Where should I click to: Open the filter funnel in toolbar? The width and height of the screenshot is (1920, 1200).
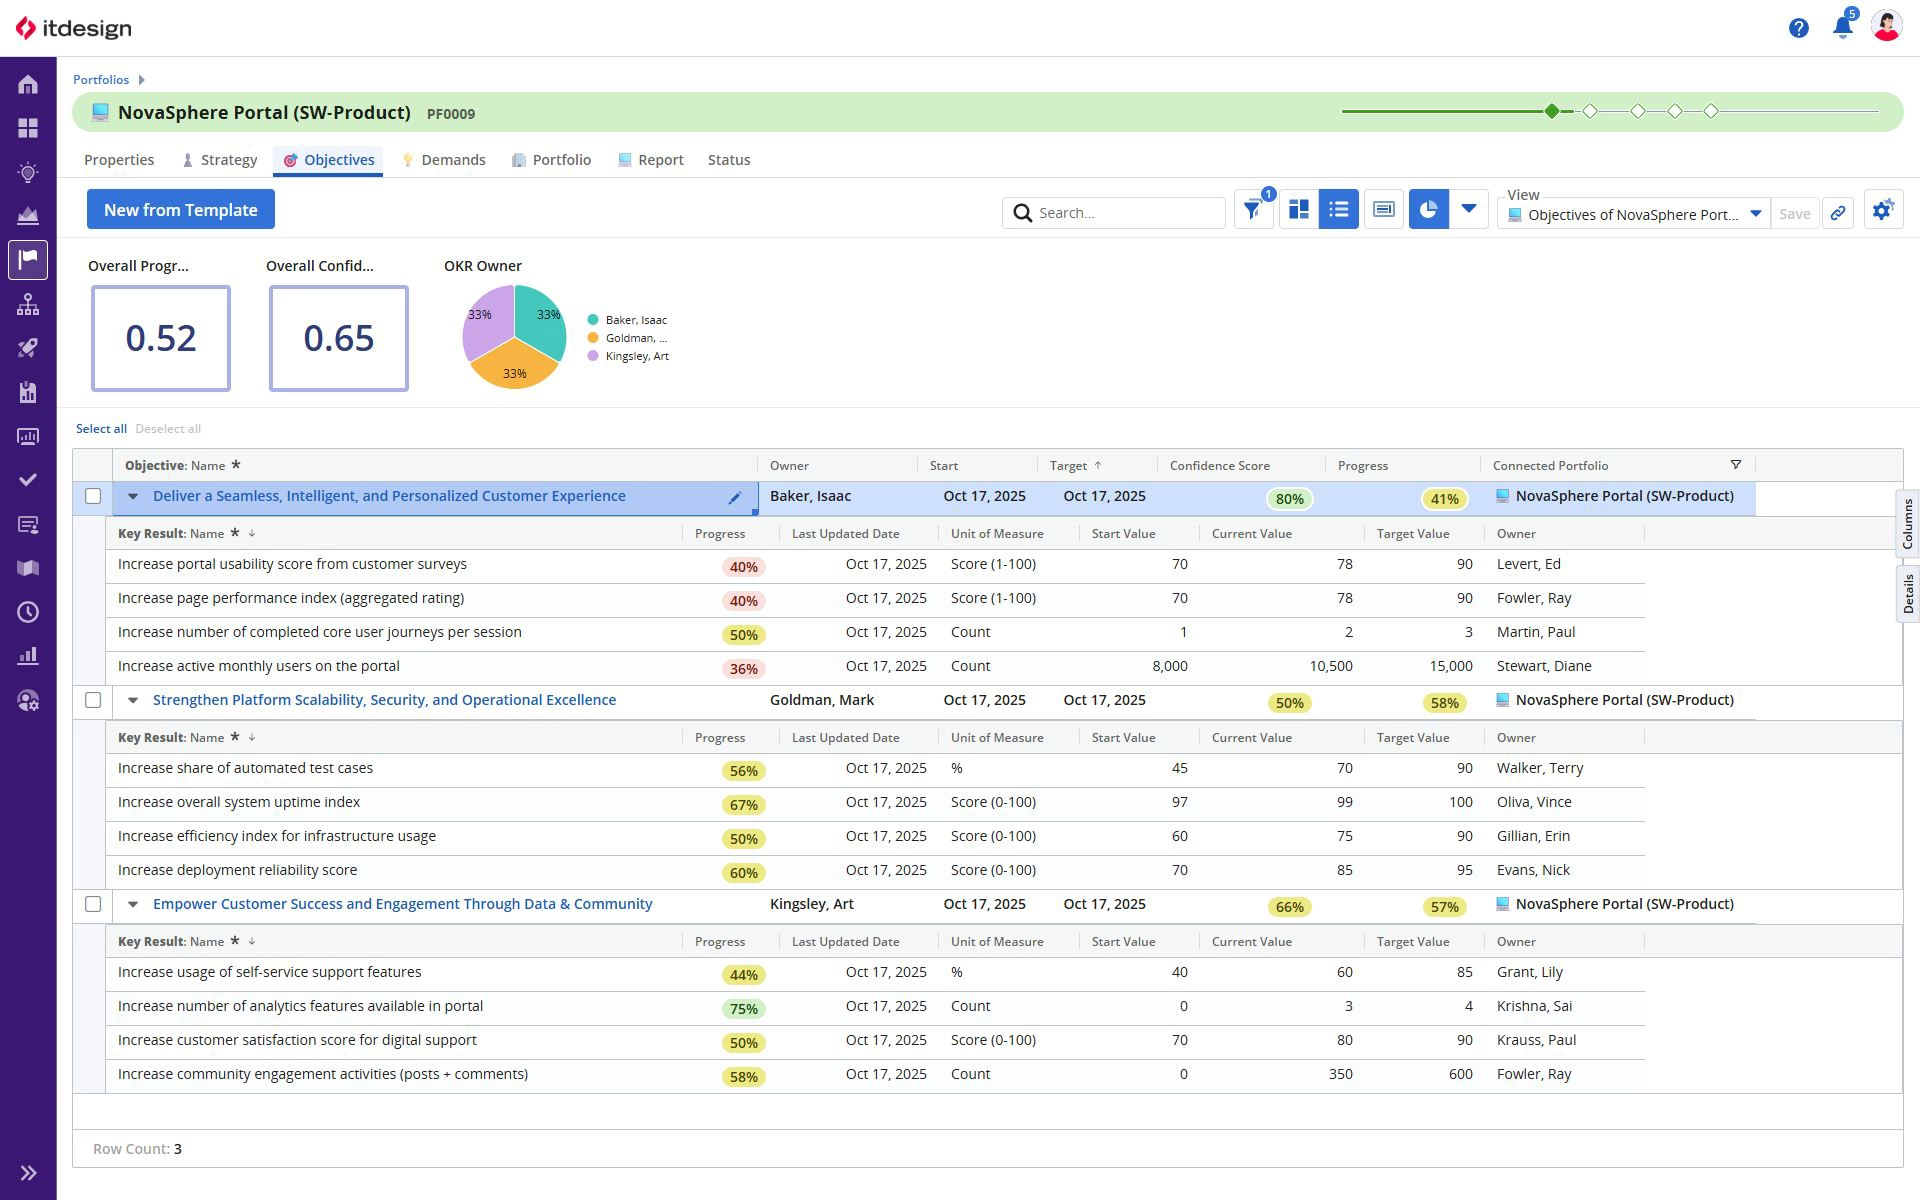[1253, 210]
